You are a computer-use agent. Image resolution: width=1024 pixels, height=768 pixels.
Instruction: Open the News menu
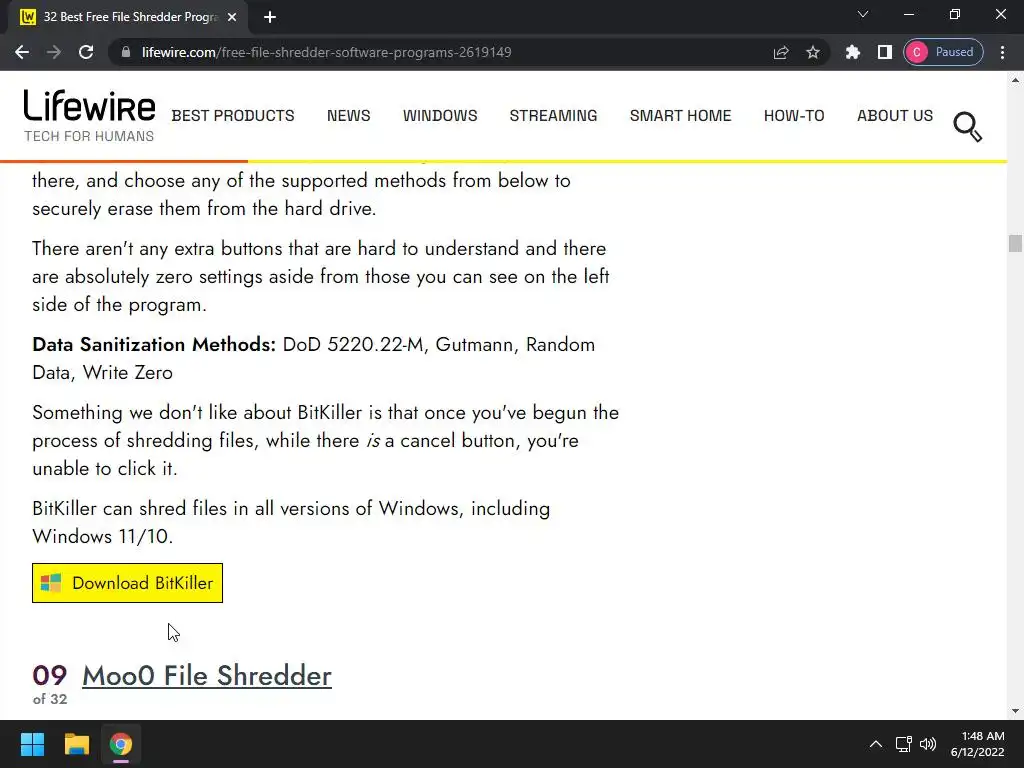click(349, 116)
